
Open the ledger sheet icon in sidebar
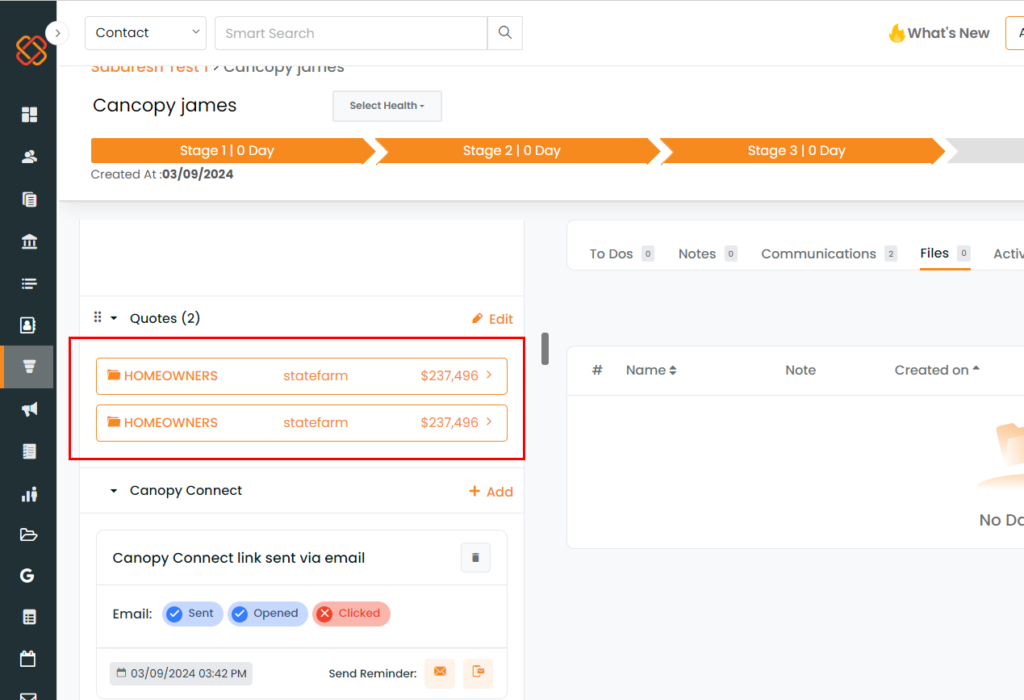click(x=29, y=451)
